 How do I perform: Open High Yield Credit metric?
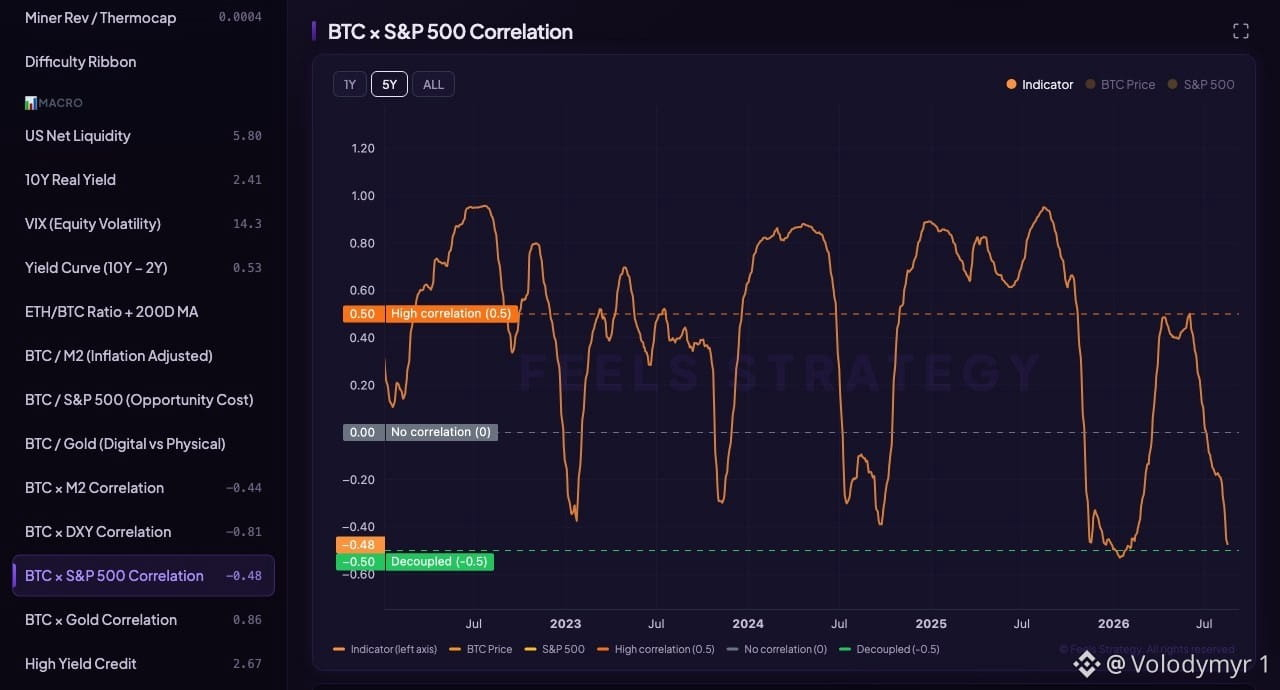pos(143,663)
